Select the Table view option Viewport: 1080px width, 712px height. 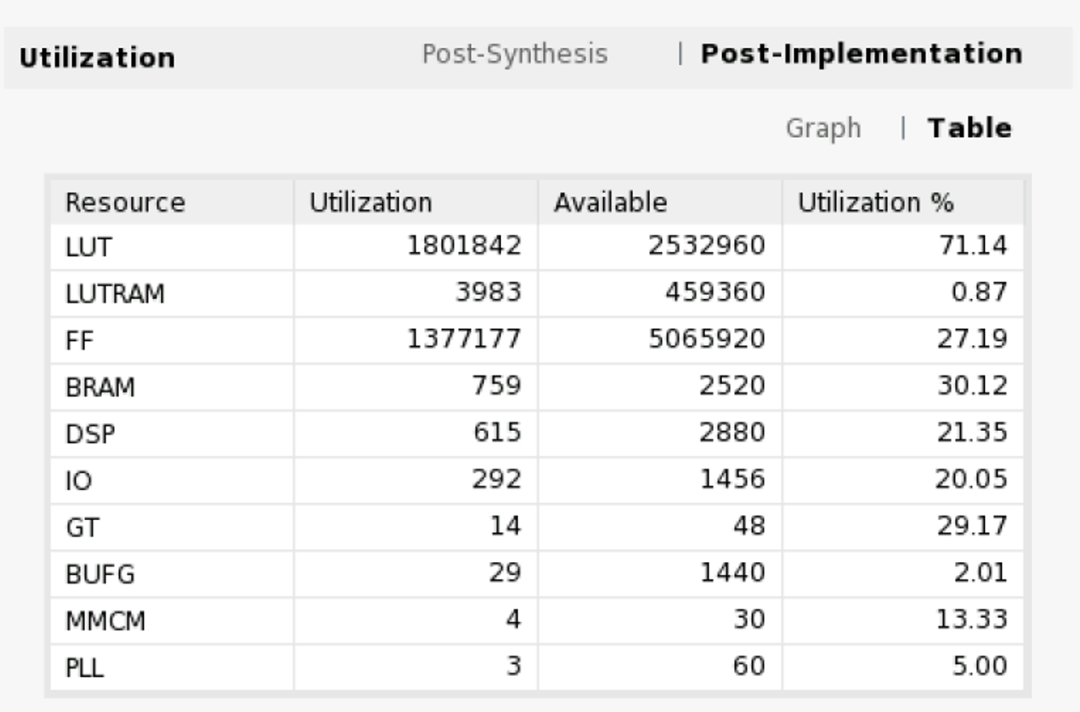point(969,129)
